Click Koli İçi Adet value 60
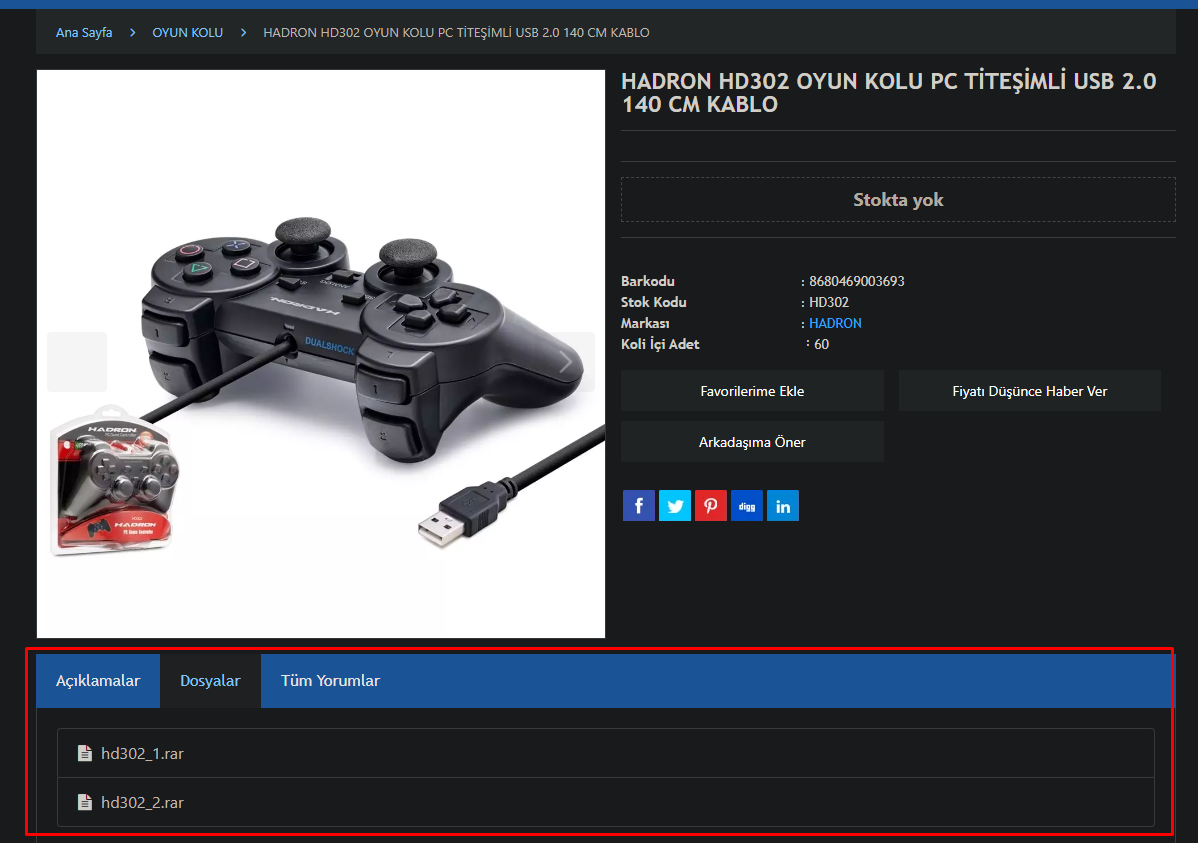This screenshot has height=843, width=1198. coord(821,345)
